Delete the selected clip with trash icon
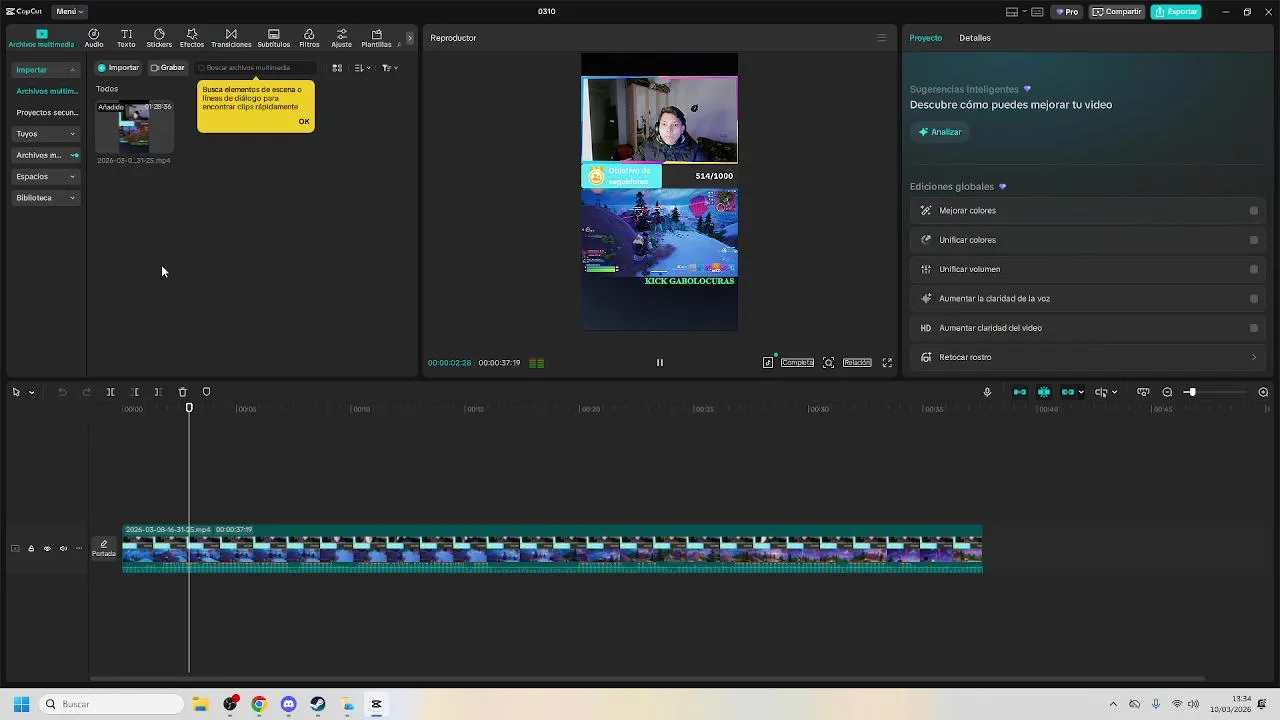 click(x=182, y=392)
